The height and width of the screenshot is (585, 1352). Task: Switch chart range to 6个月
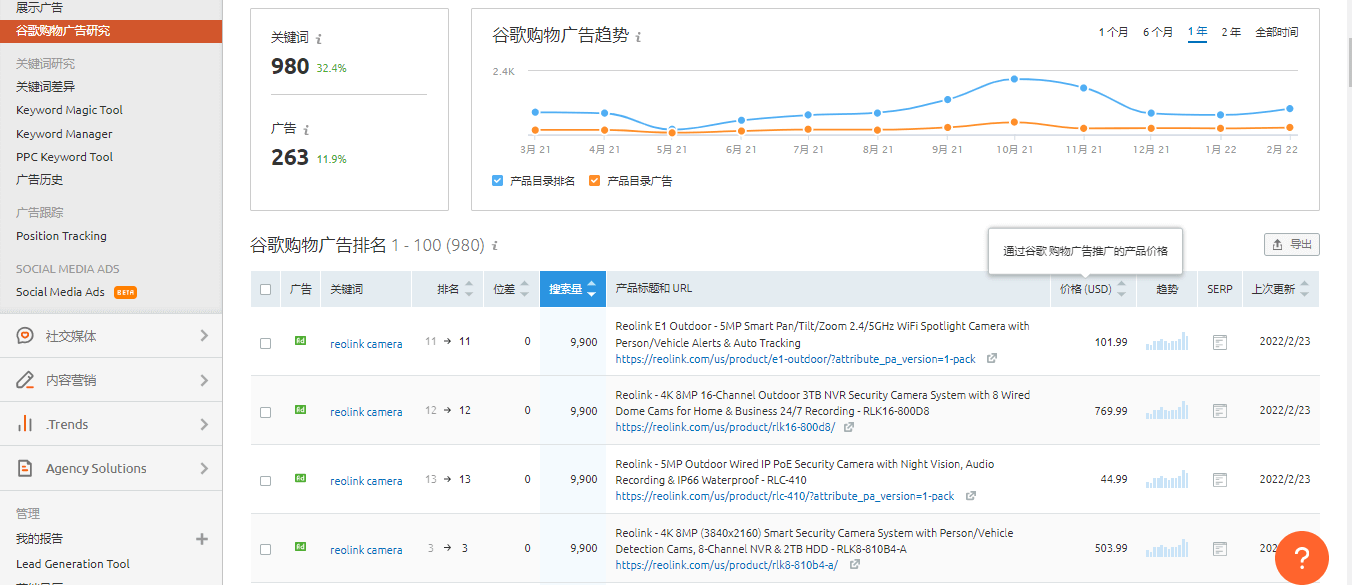point(1158,32)
